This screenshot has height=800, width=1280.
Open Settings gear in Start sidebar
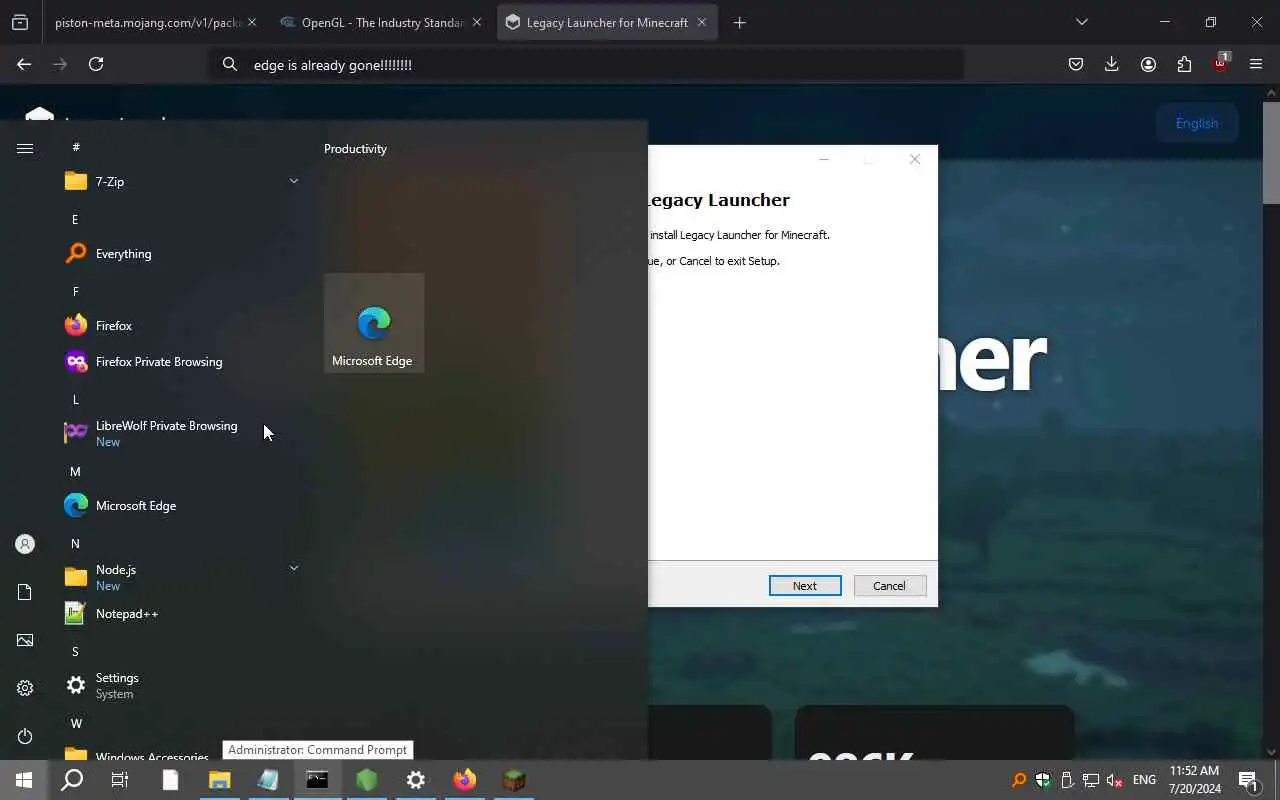tap(25, 688)
